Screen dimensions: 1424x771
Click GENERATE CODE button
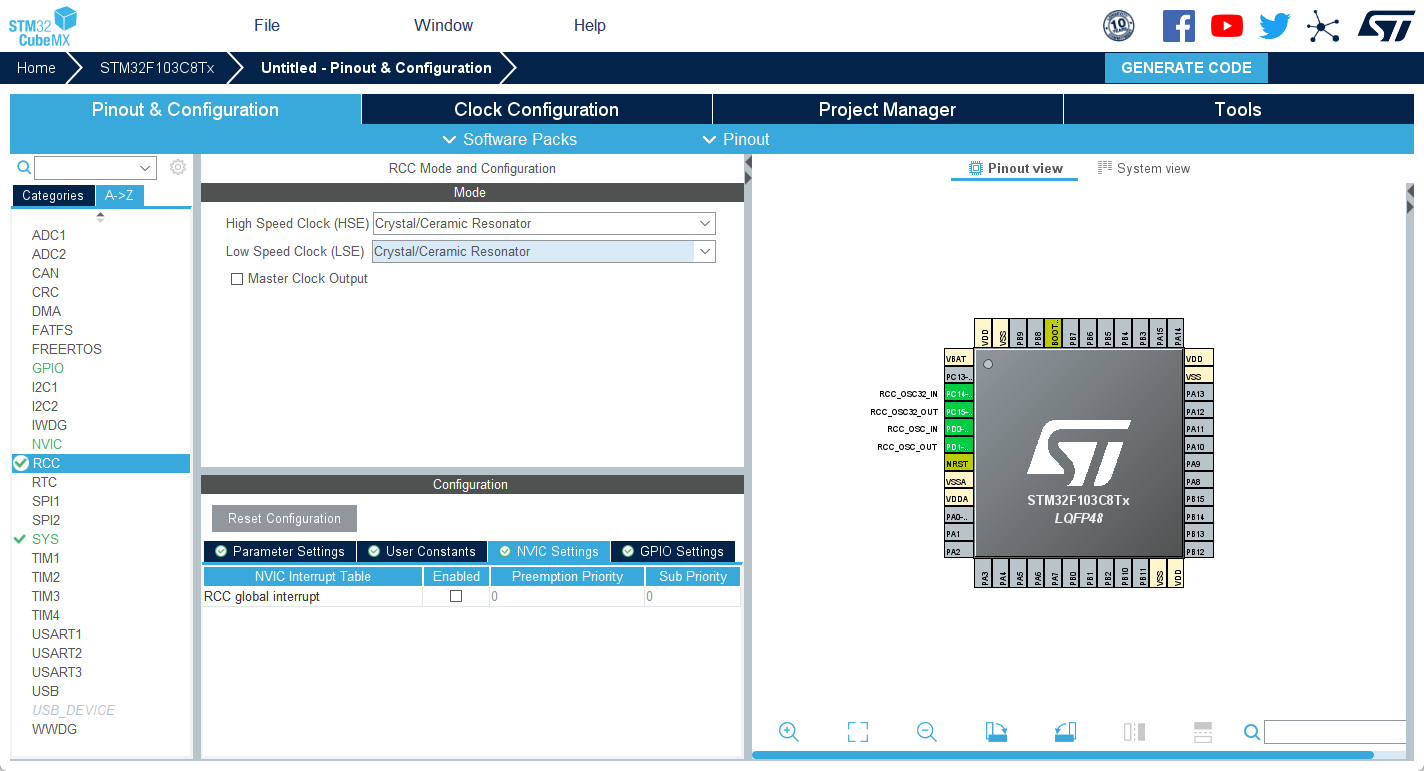pos(1186,68)
